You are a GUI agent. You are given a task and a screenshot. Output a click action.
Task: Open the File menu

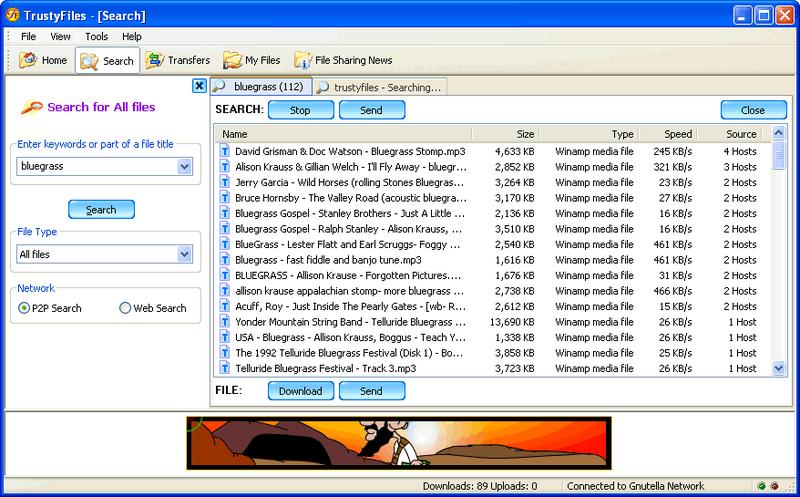coord(29,36)
